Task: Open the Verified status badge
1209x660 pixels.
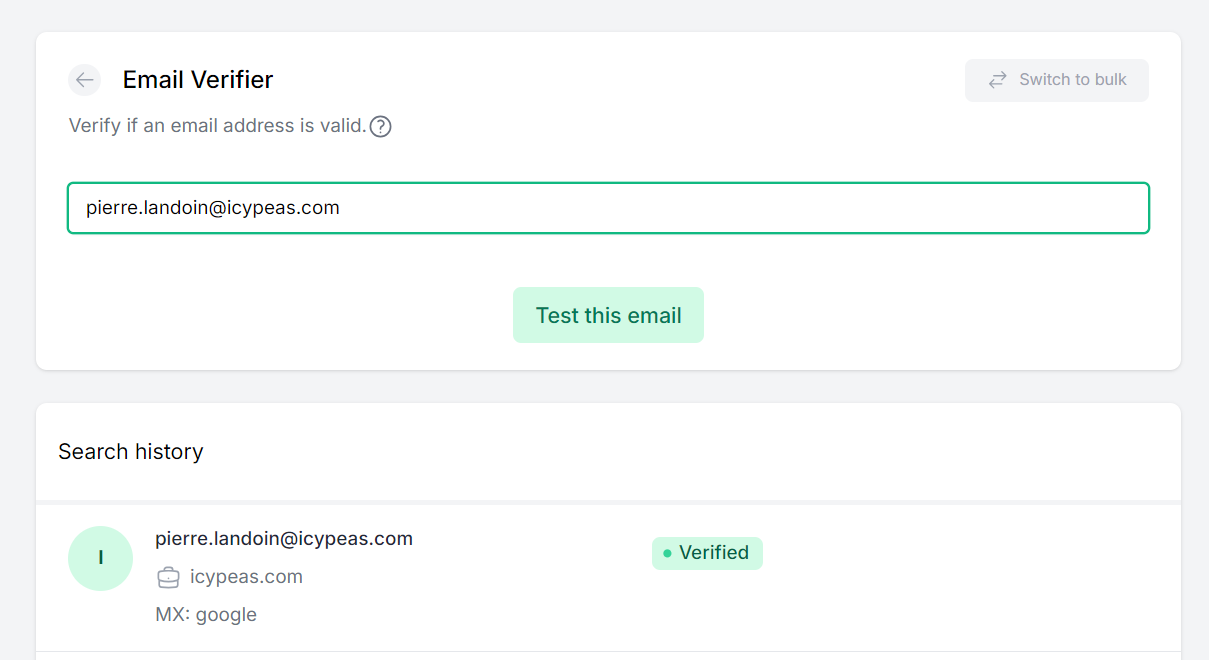Action: point(707,553)
